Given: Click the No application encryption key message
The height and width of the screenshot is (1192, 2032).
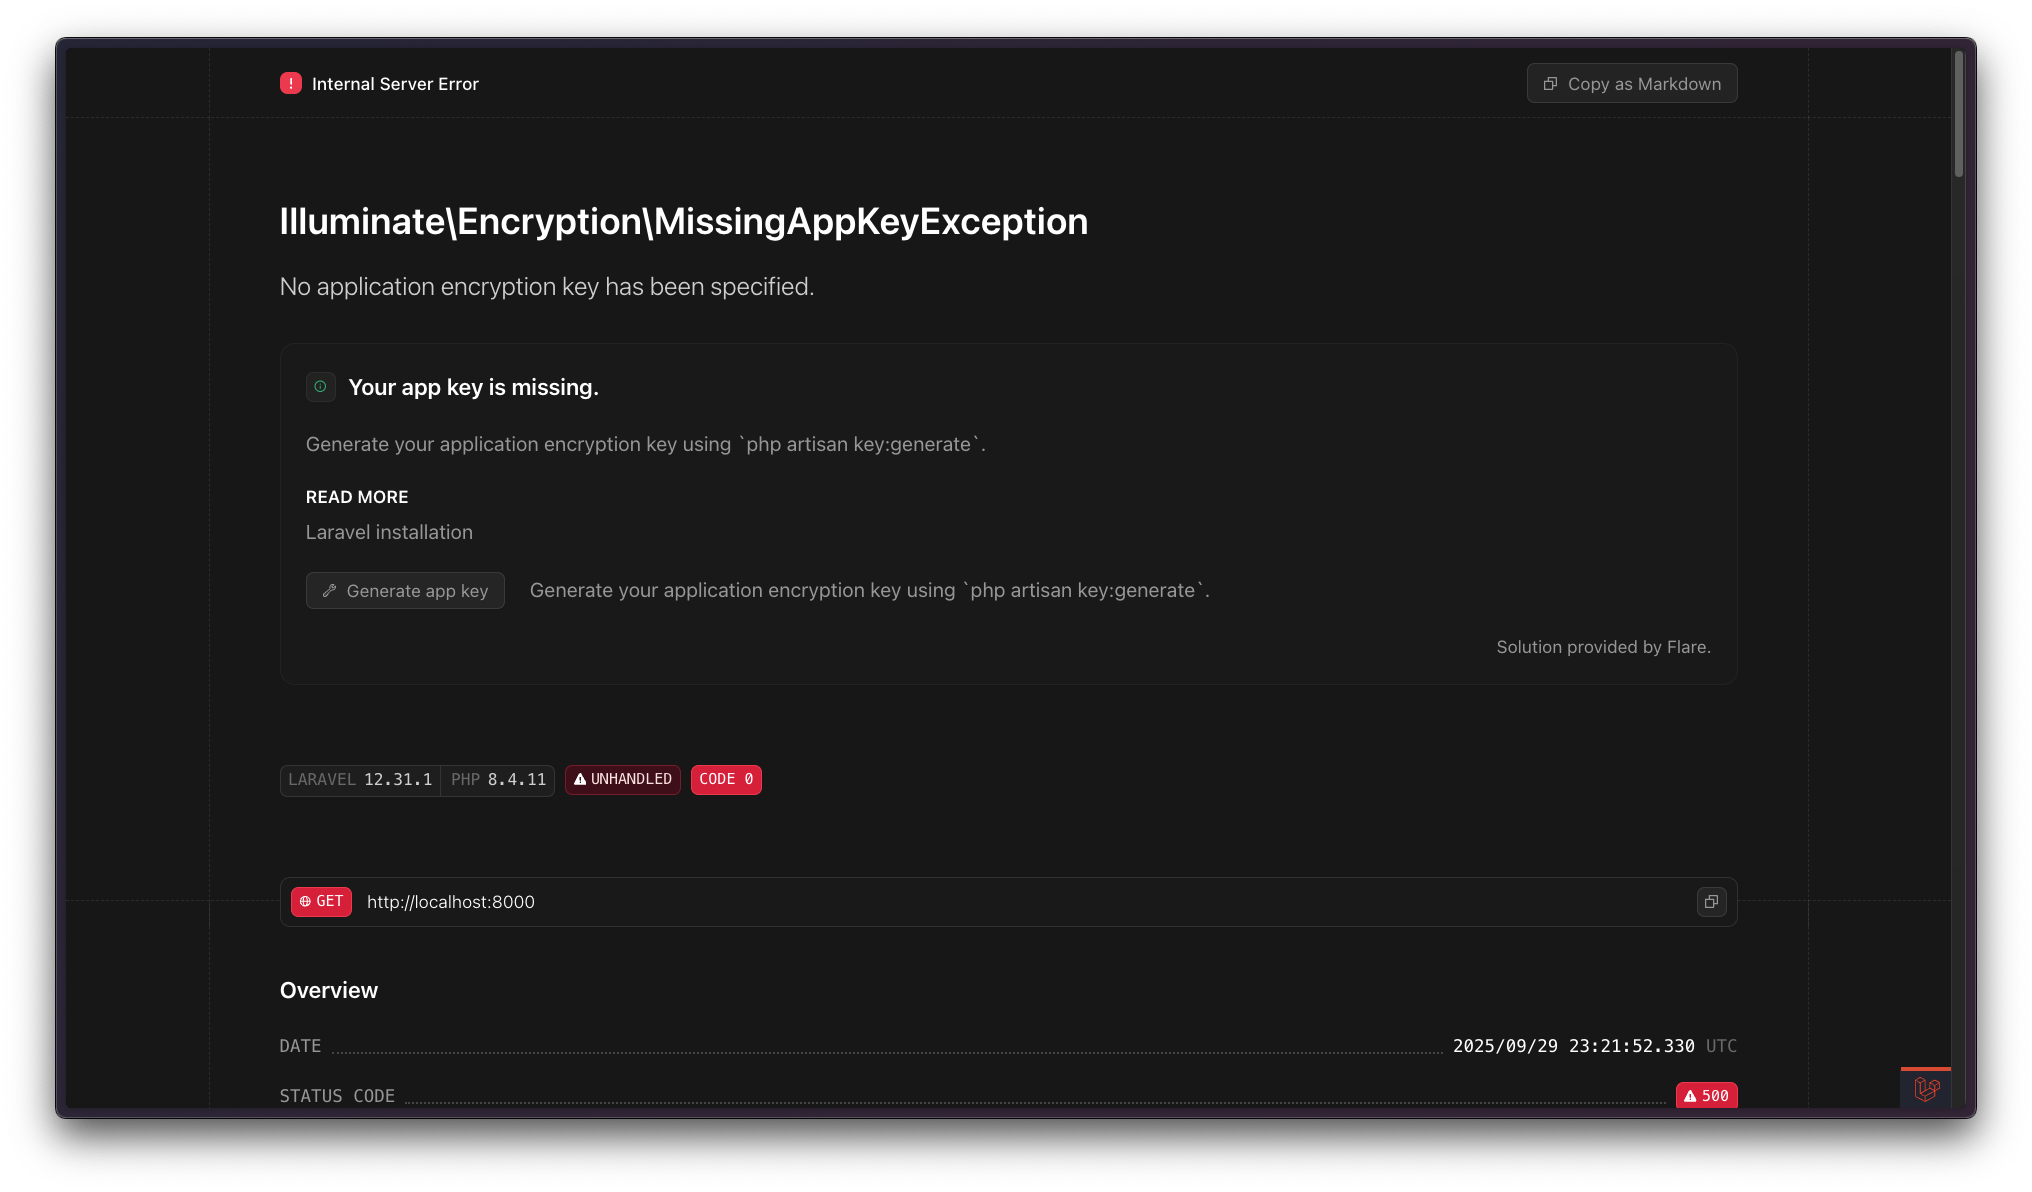Looking at the screenshot, I should pos(547,287).
